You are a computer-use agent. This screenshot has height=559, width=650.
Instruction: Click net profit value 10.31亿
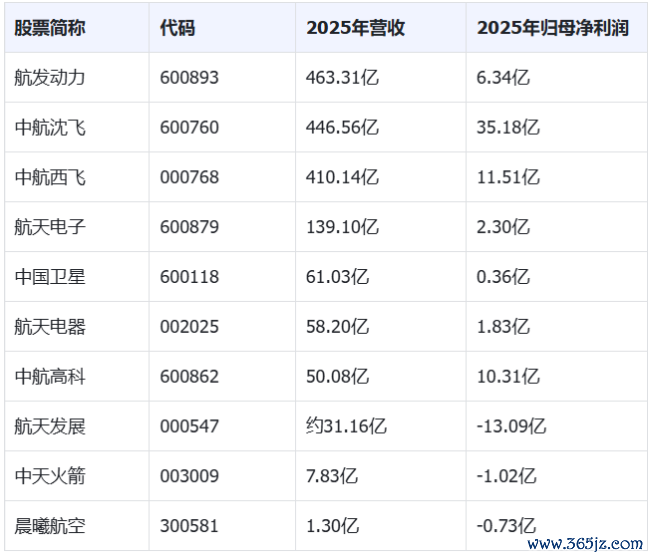click(x=508, y=377)
